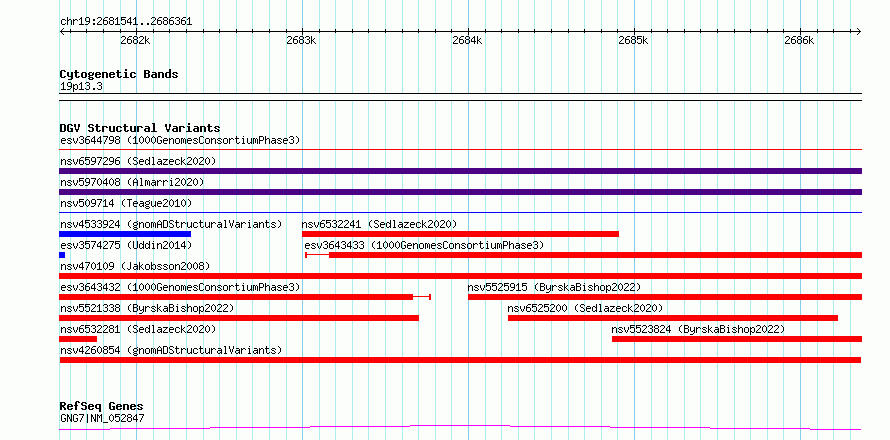
Task: Open the nsv4260854 gnomAD variant label
Action: 171,350
